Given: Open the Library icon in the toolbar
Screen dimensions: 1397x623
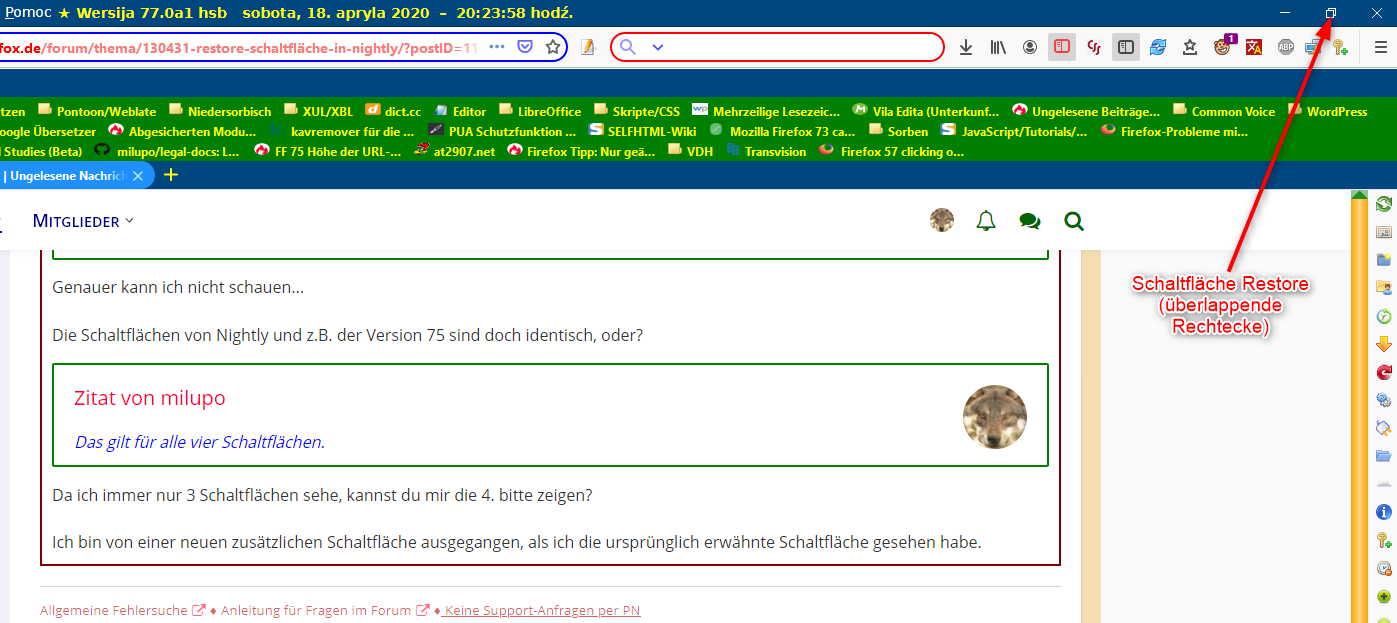Looking at the screenshot, I should 998,47.
